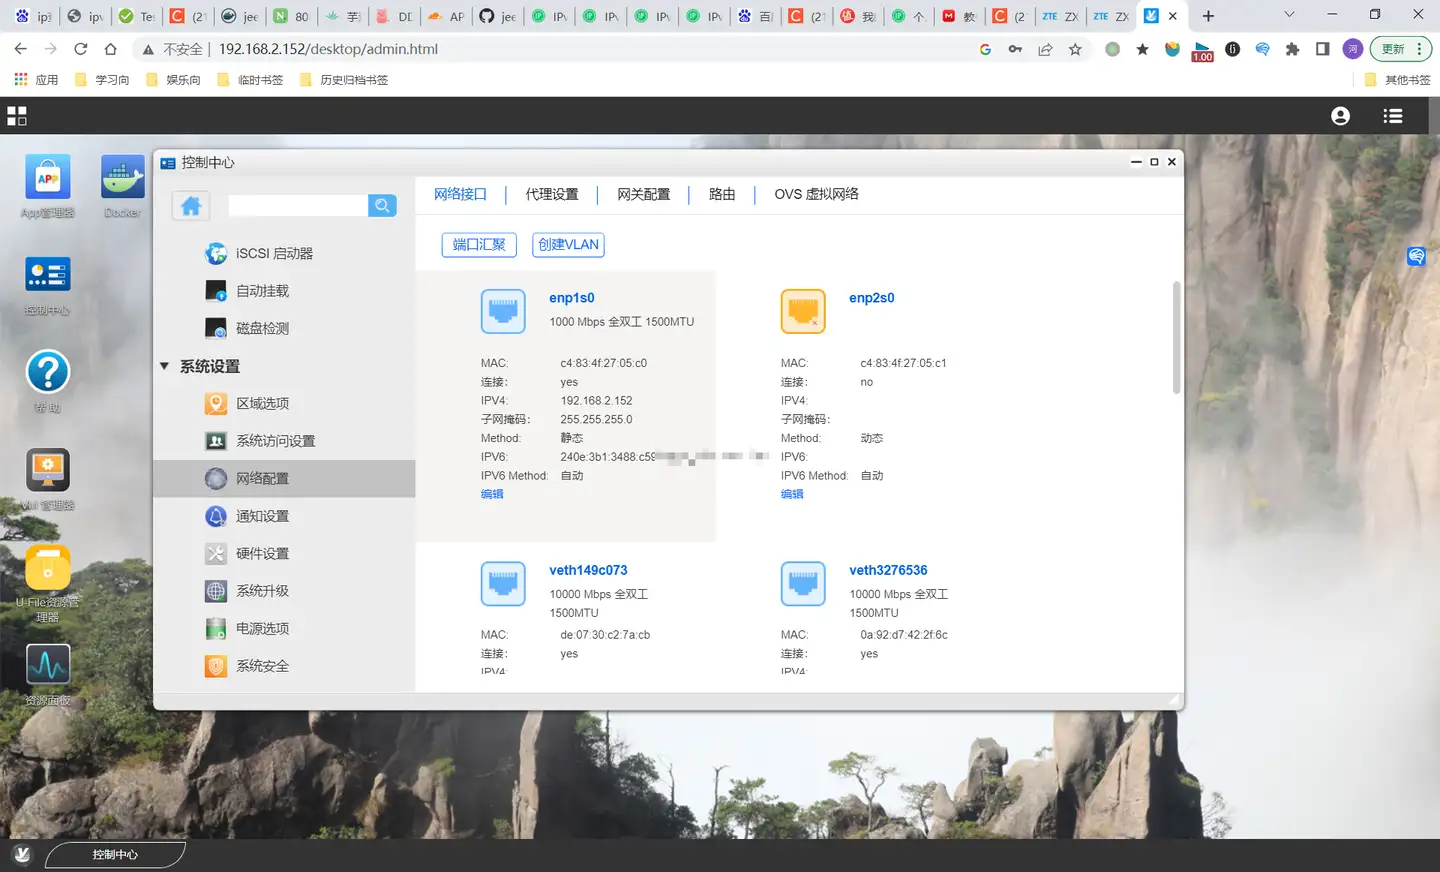1440x872 pixels.
Task: Open the 学习向 bookmarks folder
Action: (102, 80)
